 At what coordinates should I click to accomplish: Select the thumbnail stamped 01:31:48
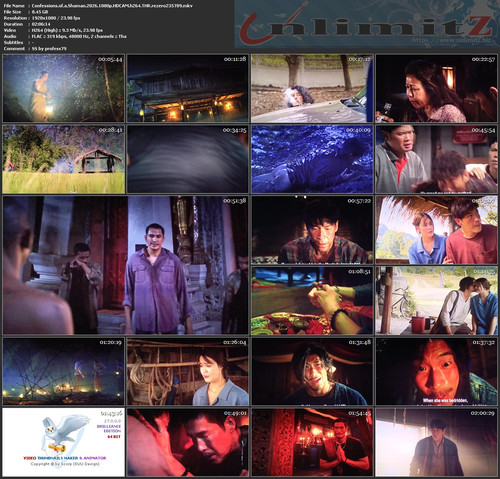[312, 371]
